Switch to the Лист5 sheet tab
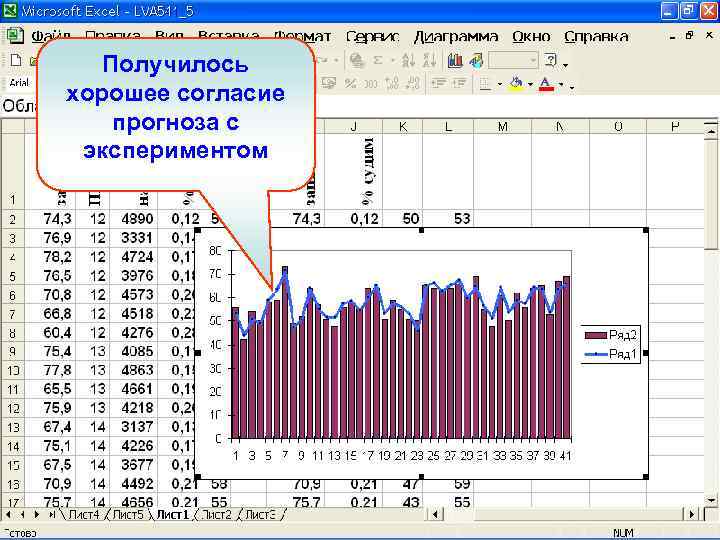 (128, 515)
